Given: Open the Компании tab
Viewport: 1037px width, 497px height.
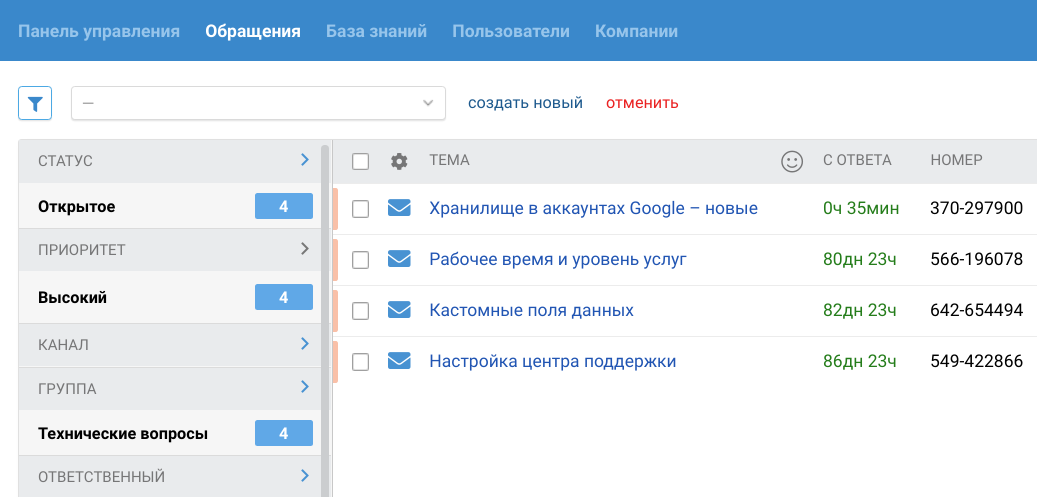Looking at the screenshot, I should point(636,31).
